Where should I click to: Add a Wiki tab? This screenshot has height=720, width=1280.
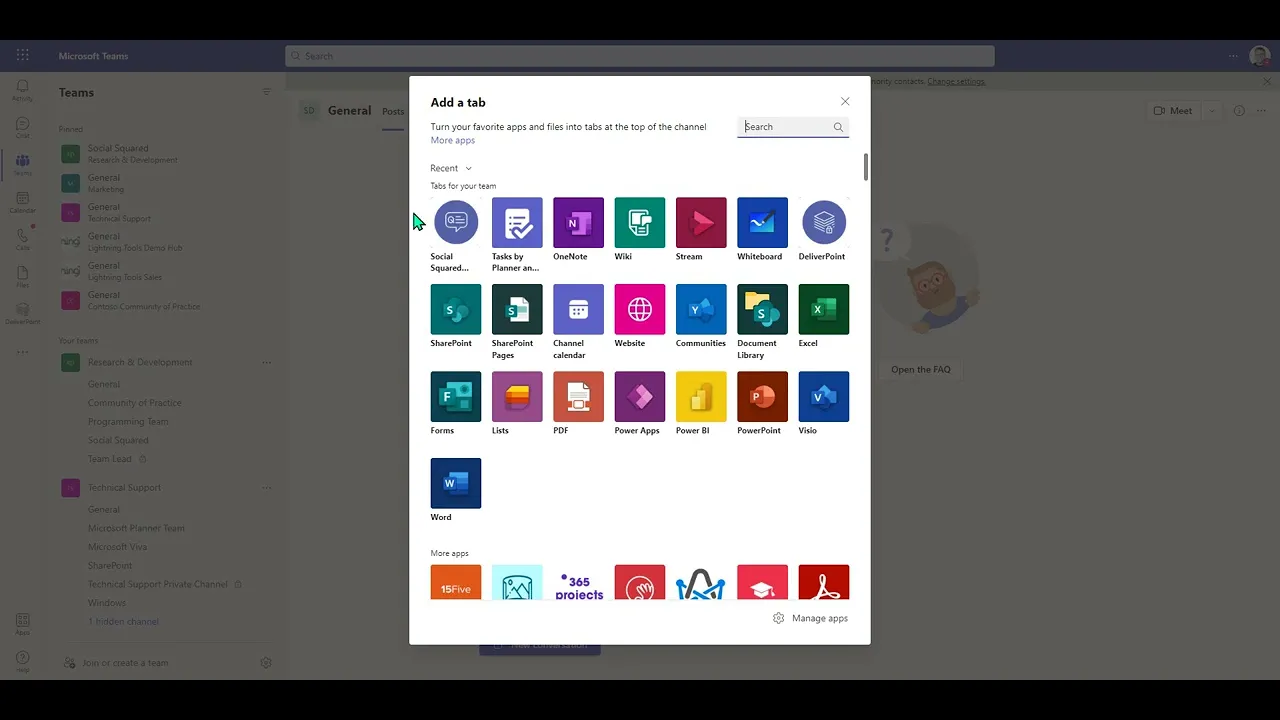tap(640, 222)
